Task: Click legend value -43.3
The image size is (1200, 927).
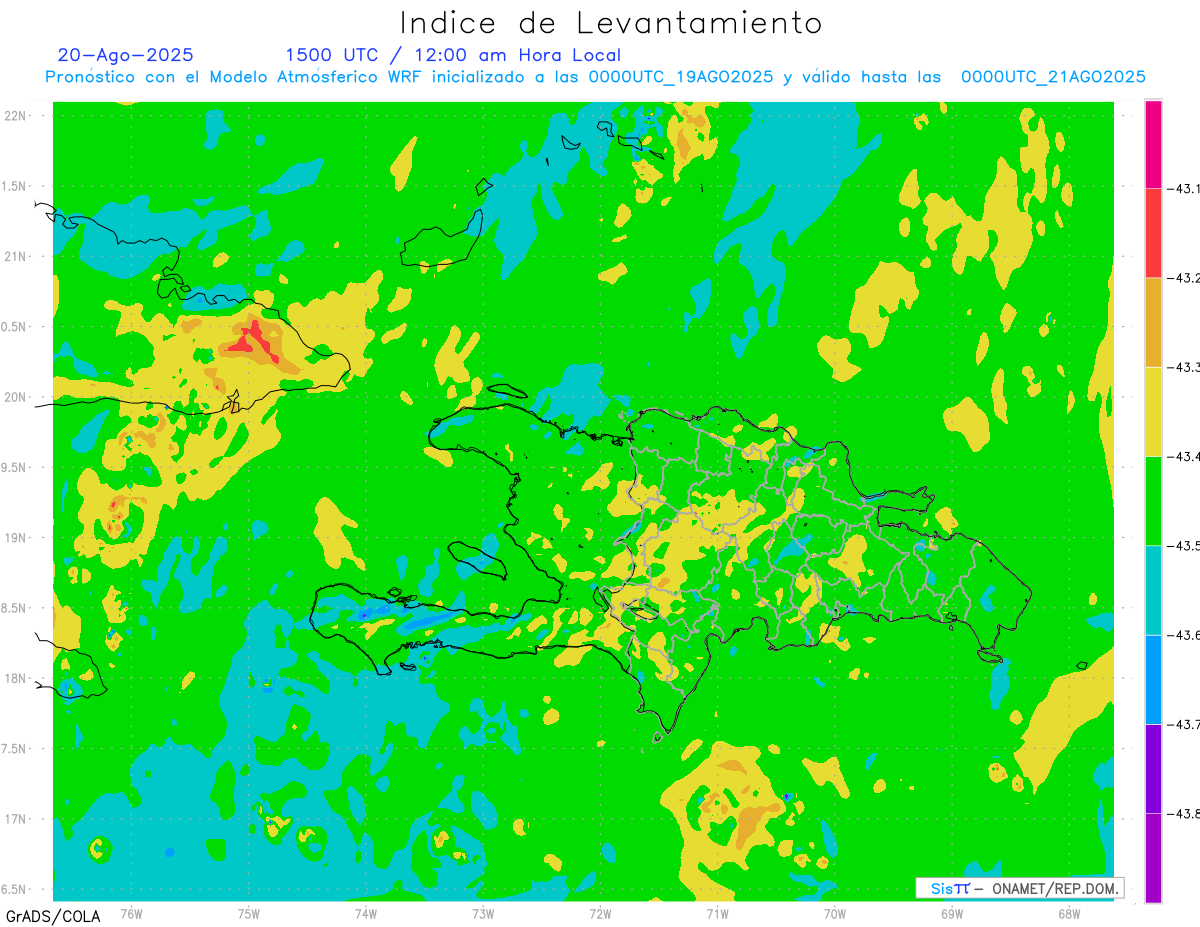Action: tap(1182, 368)
